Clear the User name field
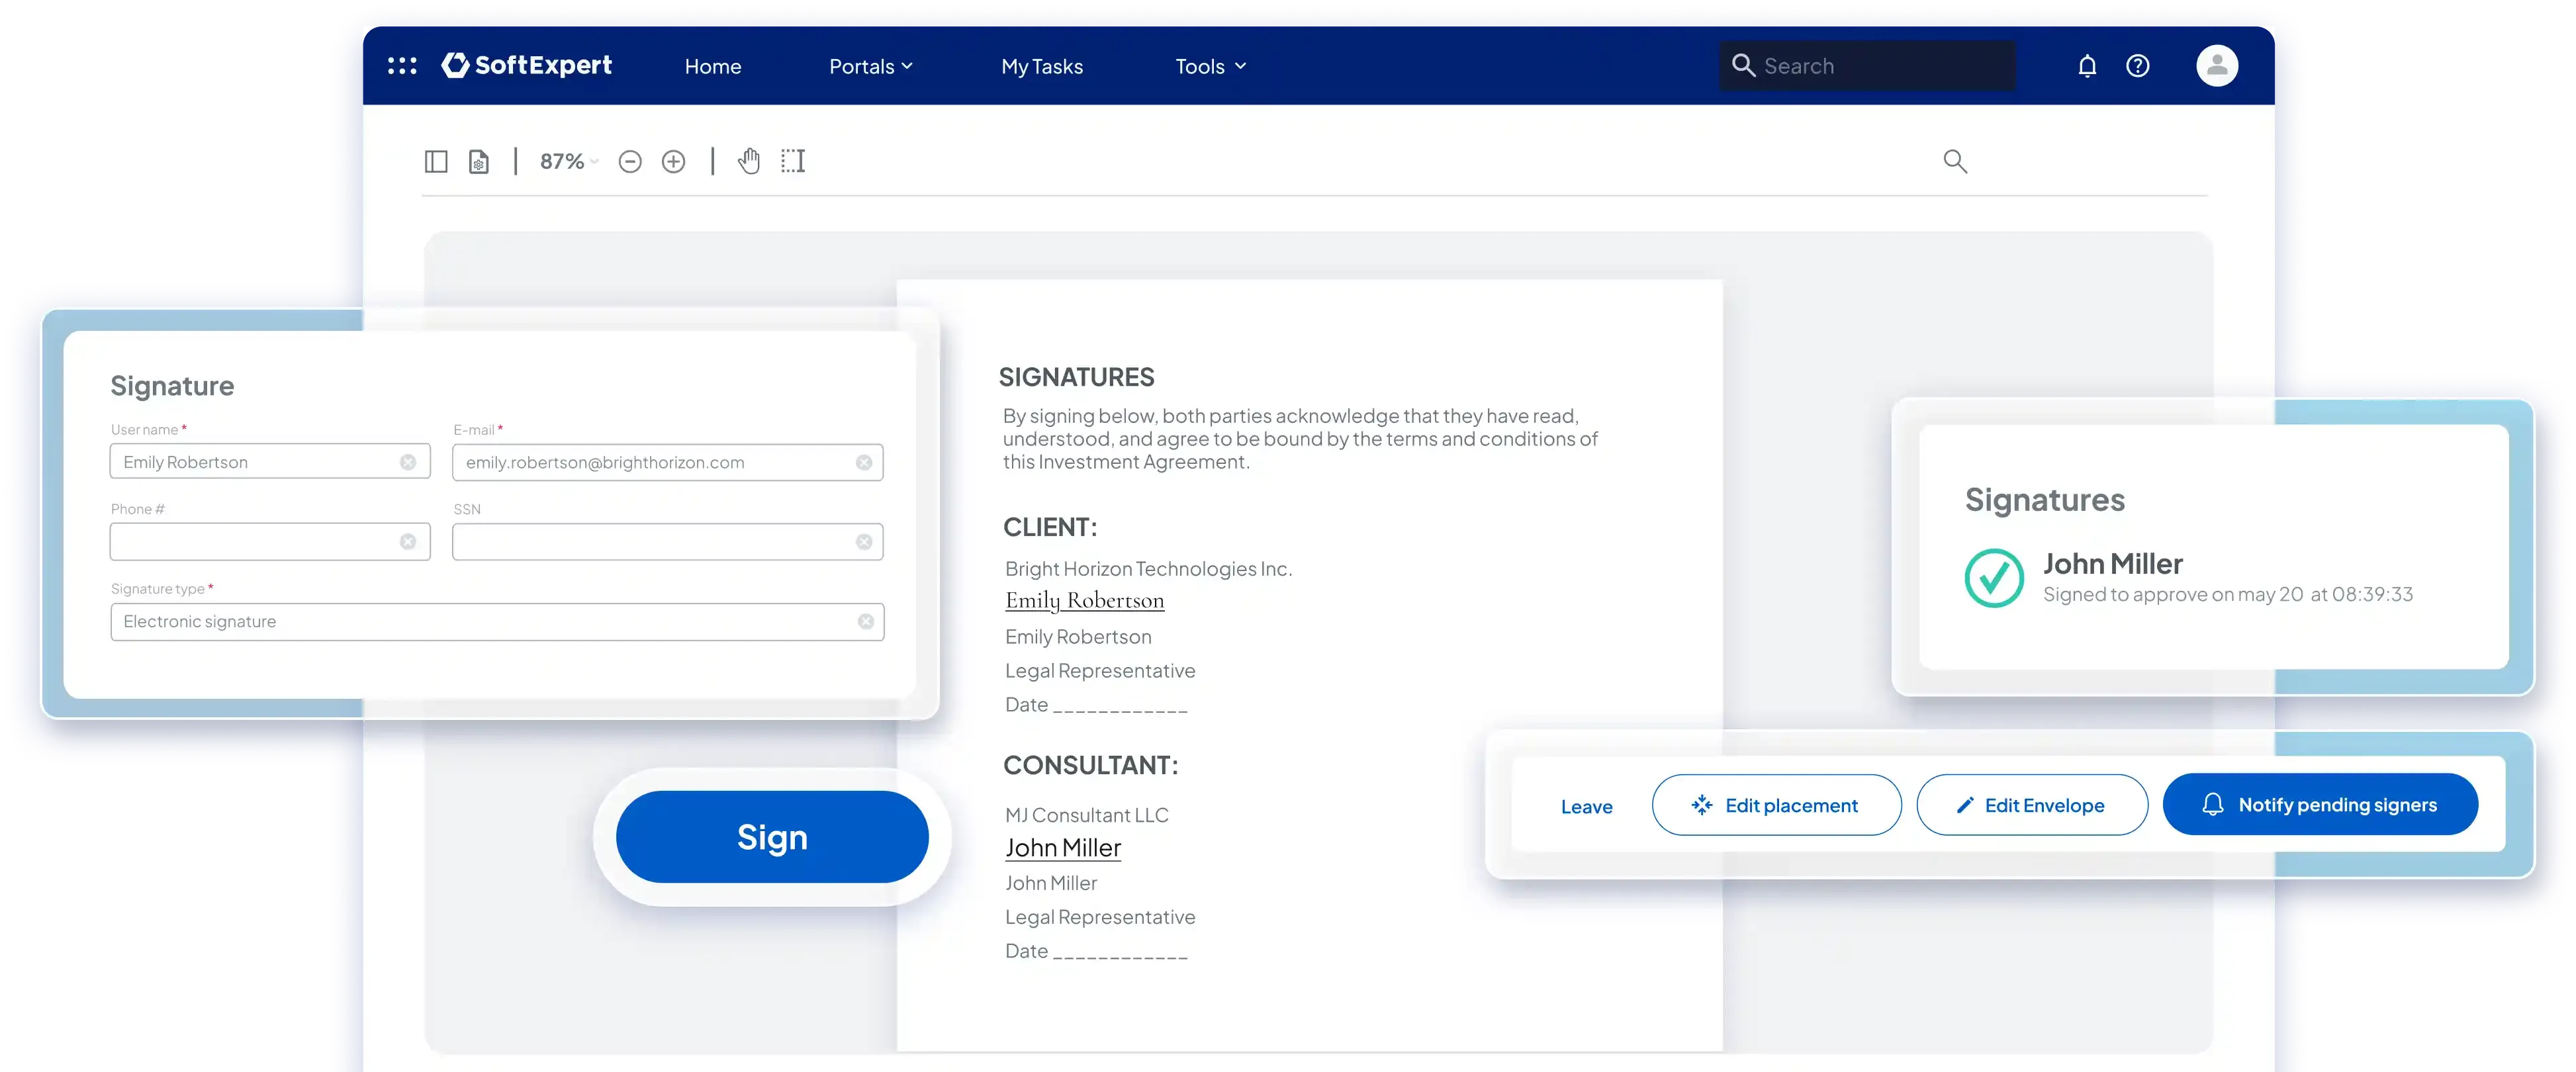 408,462
